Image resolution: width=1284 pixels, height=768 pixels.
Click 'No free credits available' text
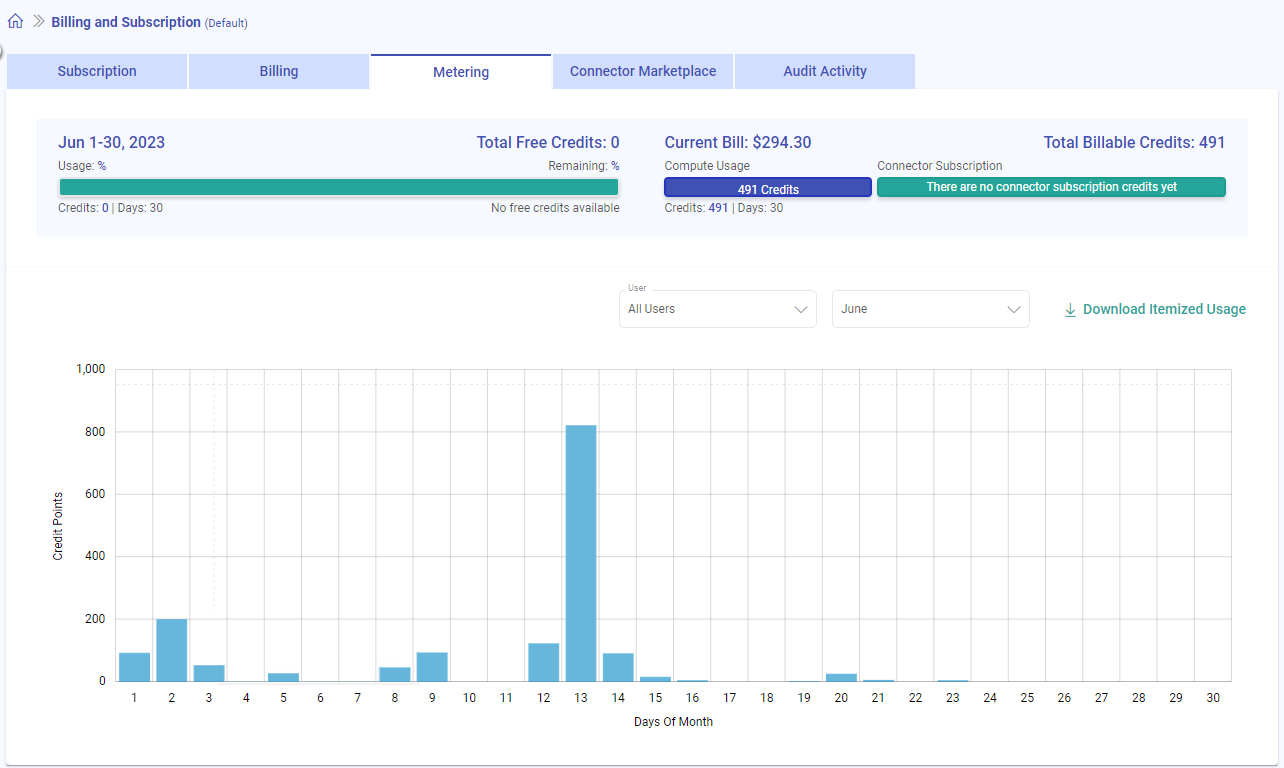click(555, 208)
